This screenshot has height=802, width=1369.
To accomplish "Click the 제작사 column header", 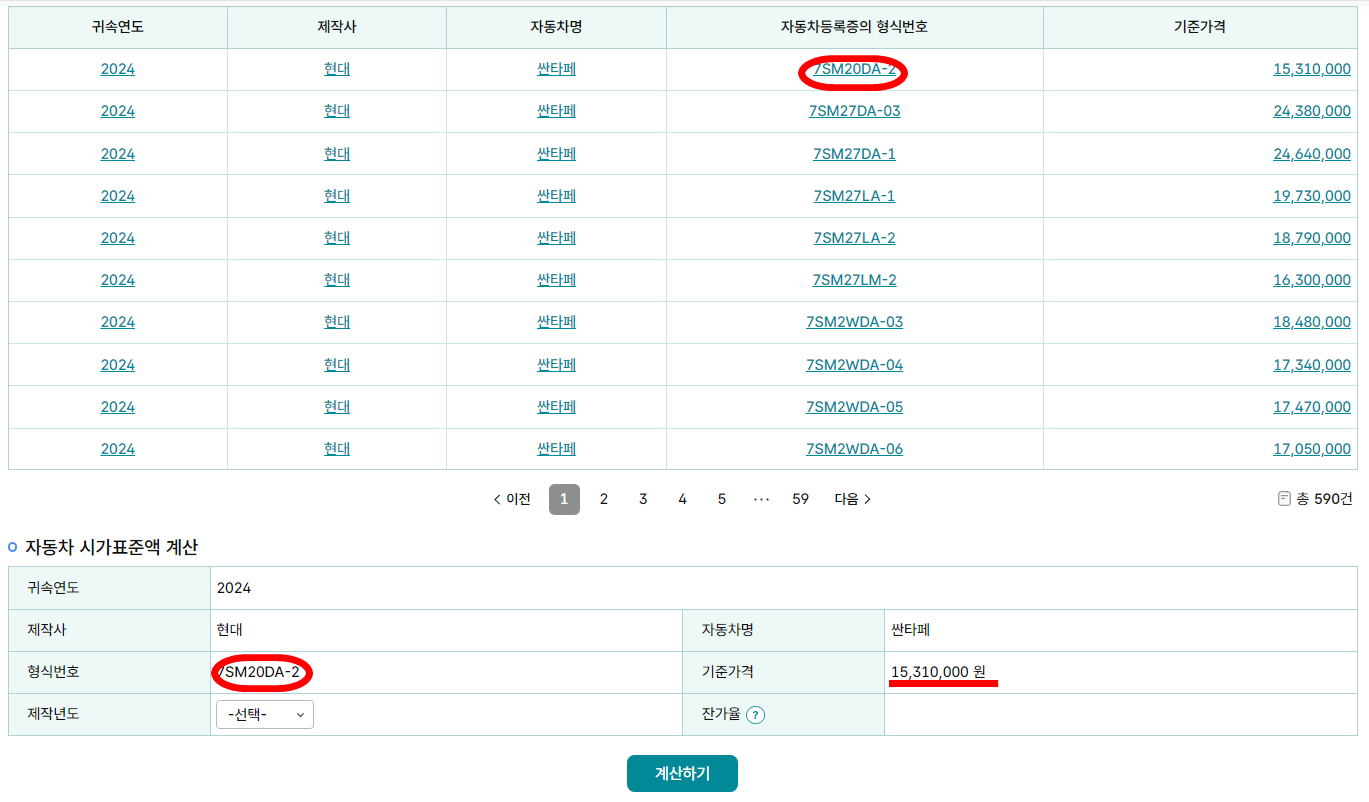I will click(x=337, y=27).
